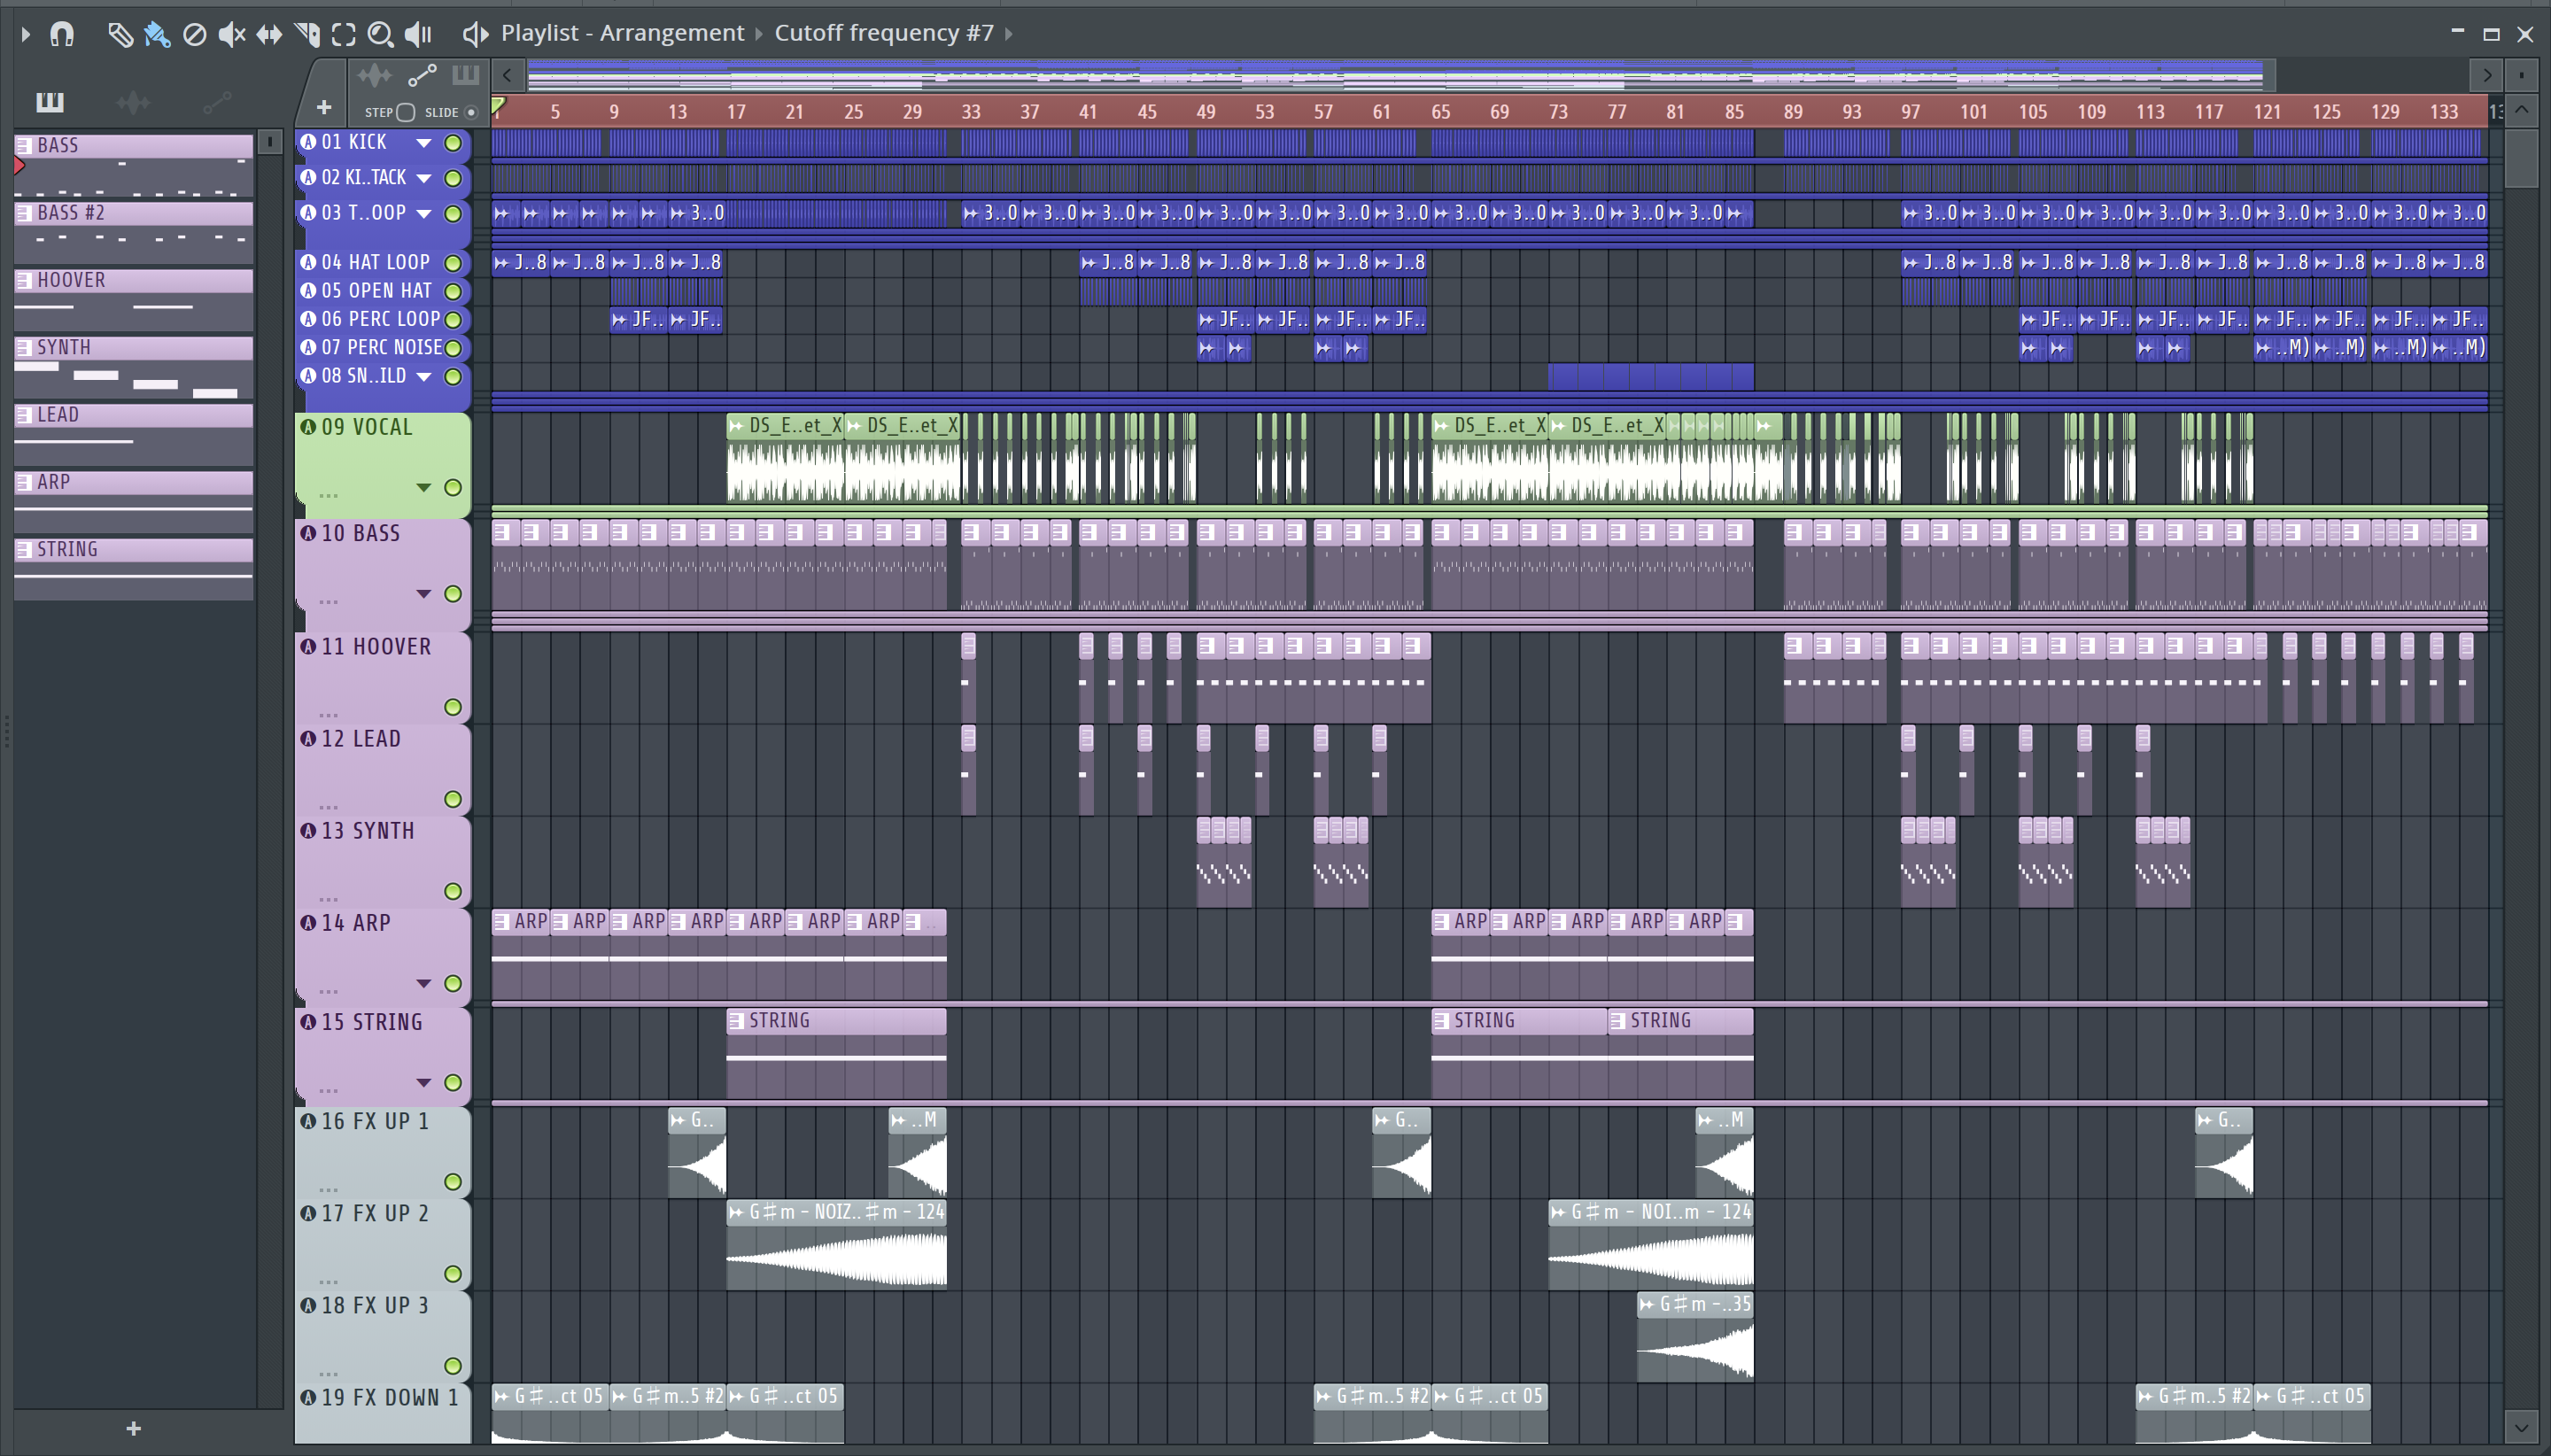Select the first DS_E..et_X vocal clip
The image size is (2551, 1456).
(785, 460)
